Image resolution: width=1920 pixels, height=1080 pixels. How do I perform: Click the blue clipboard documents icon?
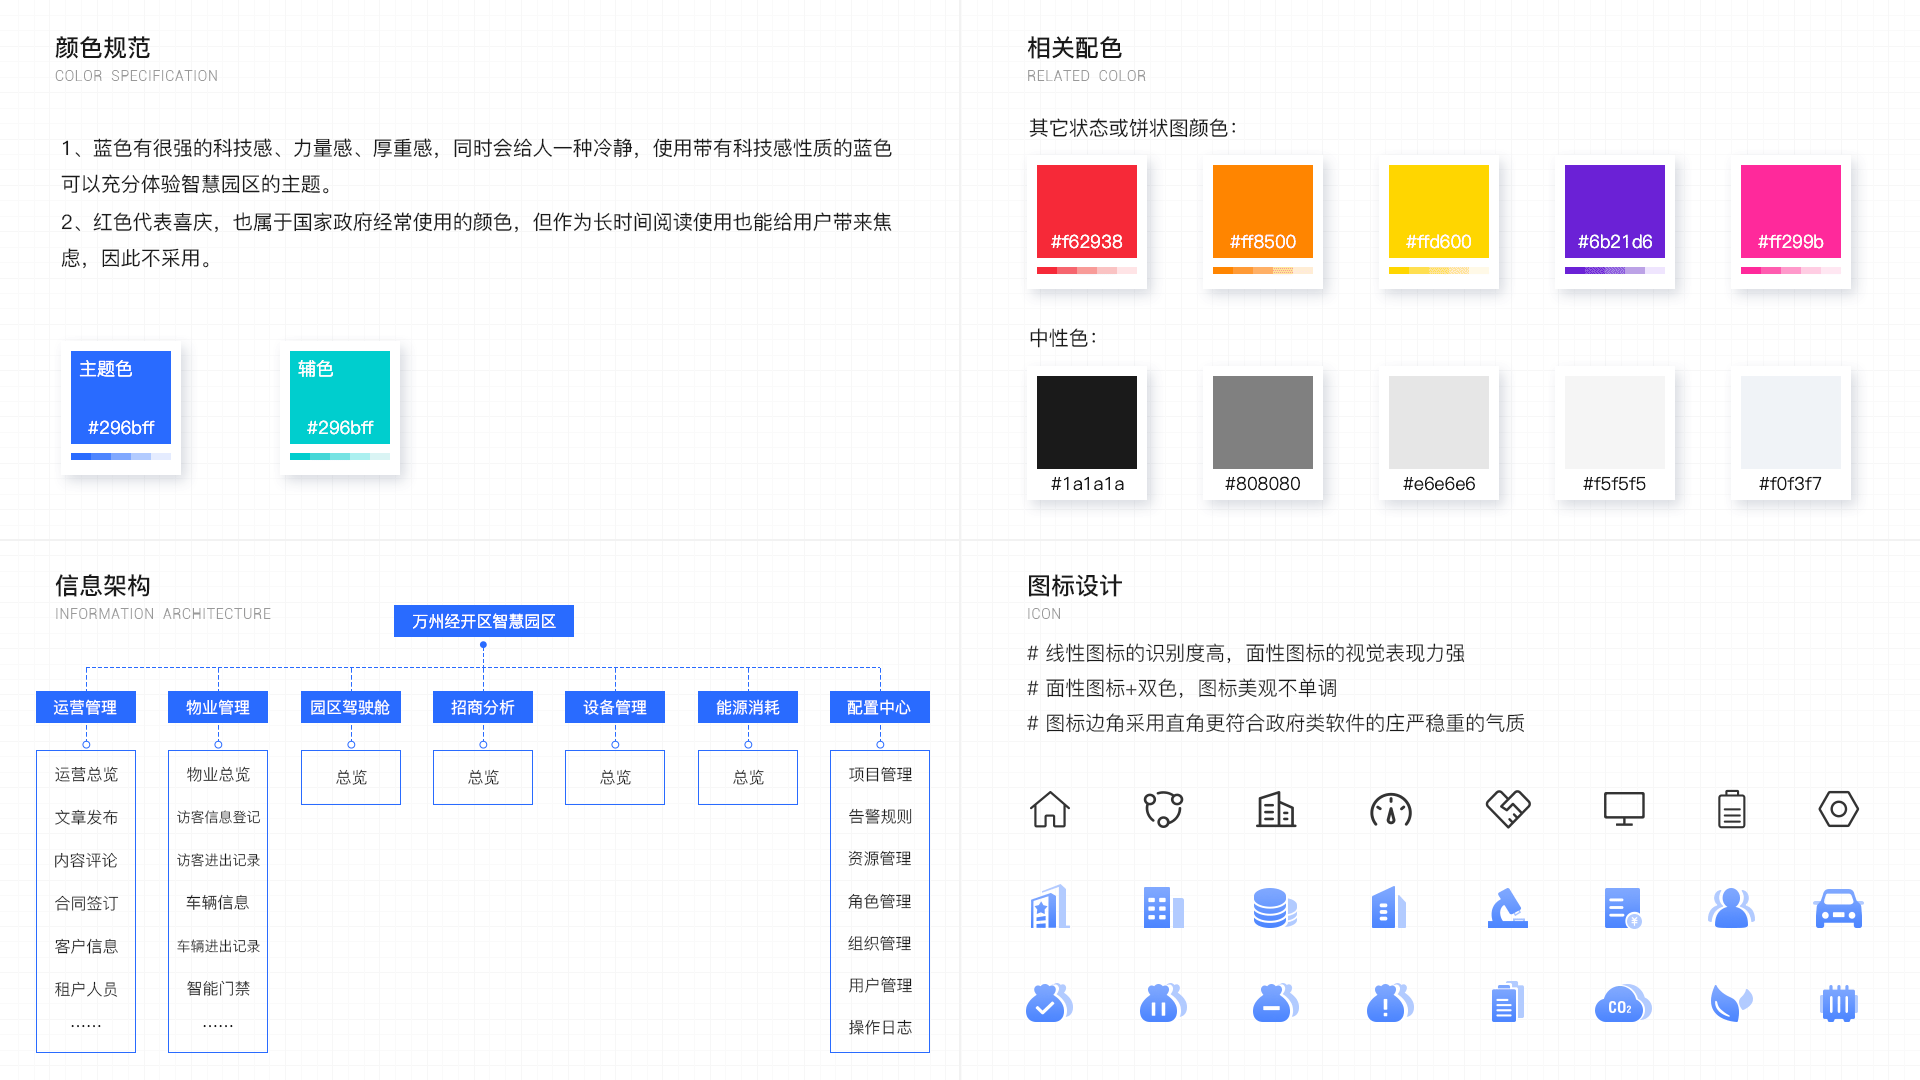(1508, 1002)
